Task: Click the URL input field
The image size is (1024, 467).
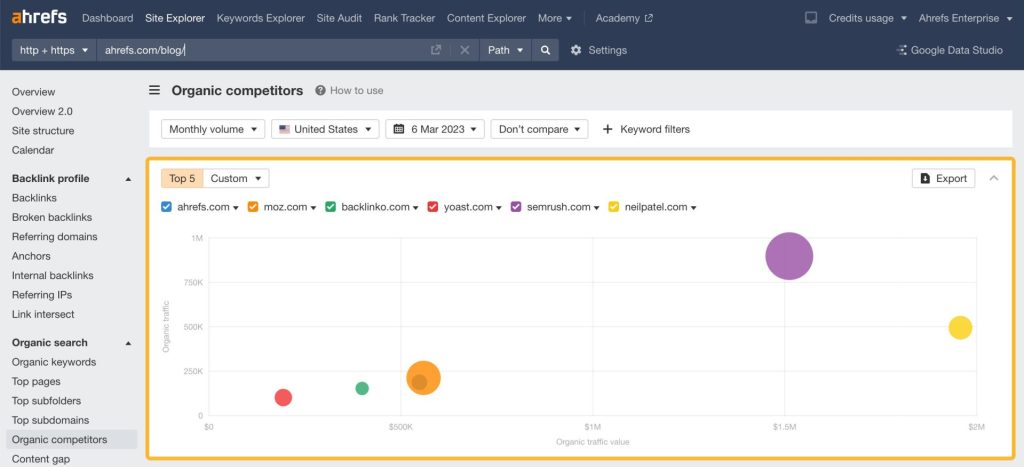Action: 261,50
